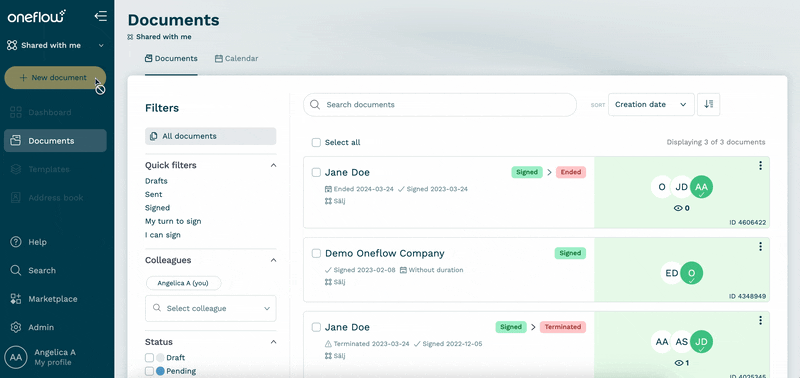Click the ID 4348949 label
The width and height of the screenshot is (800, 378).
(x=747, y=296)
